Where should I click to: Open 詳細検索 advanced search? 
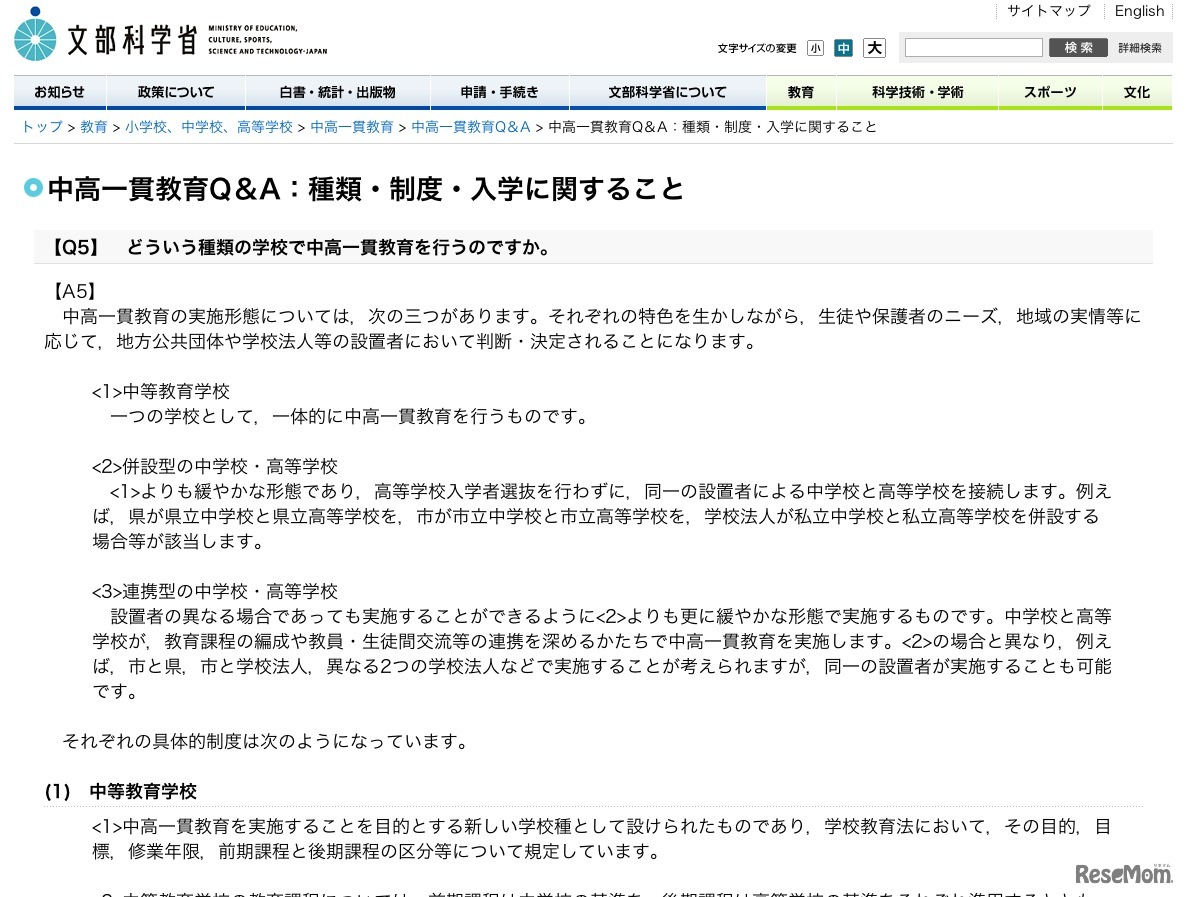(1139, 47)
